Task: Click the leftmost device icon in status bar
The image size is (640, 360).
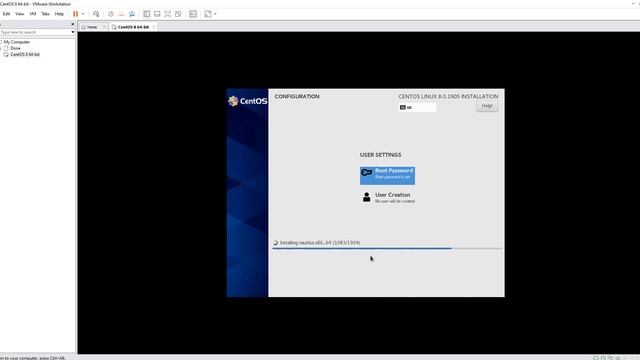Action: 596,358
